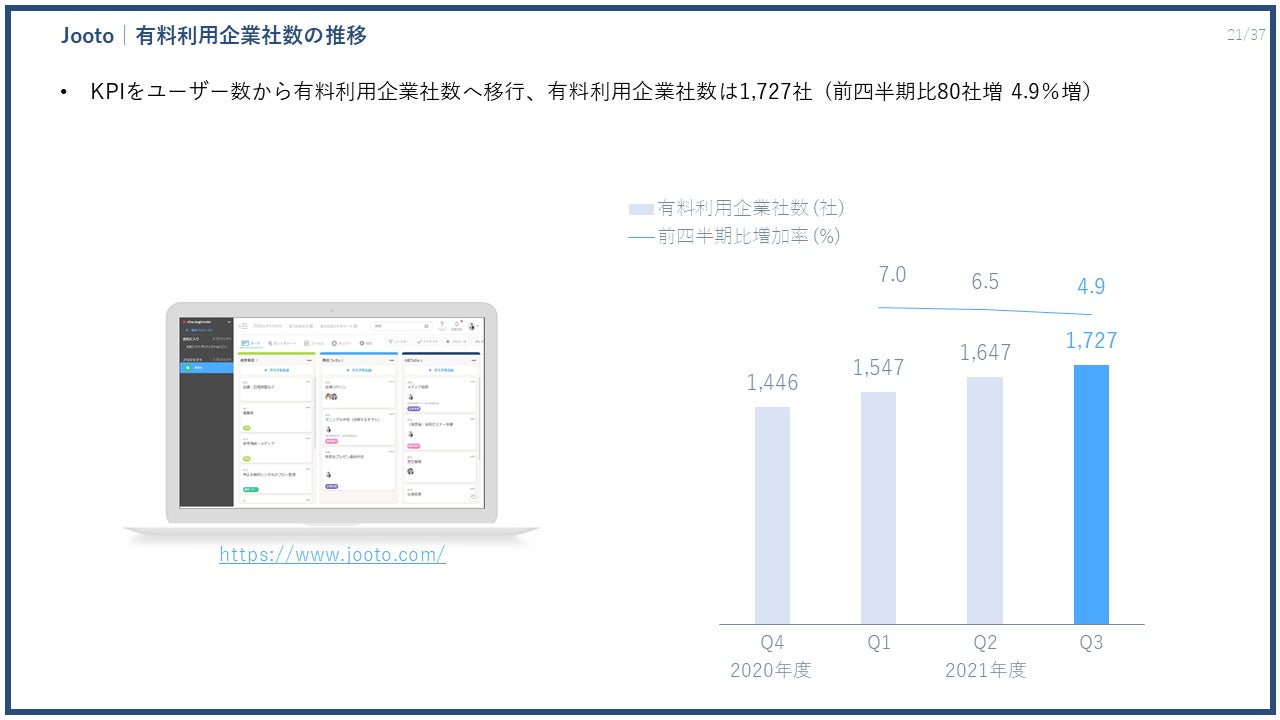
Task: Click the 2021年度 fiscal year label
Action: point(986,670)
